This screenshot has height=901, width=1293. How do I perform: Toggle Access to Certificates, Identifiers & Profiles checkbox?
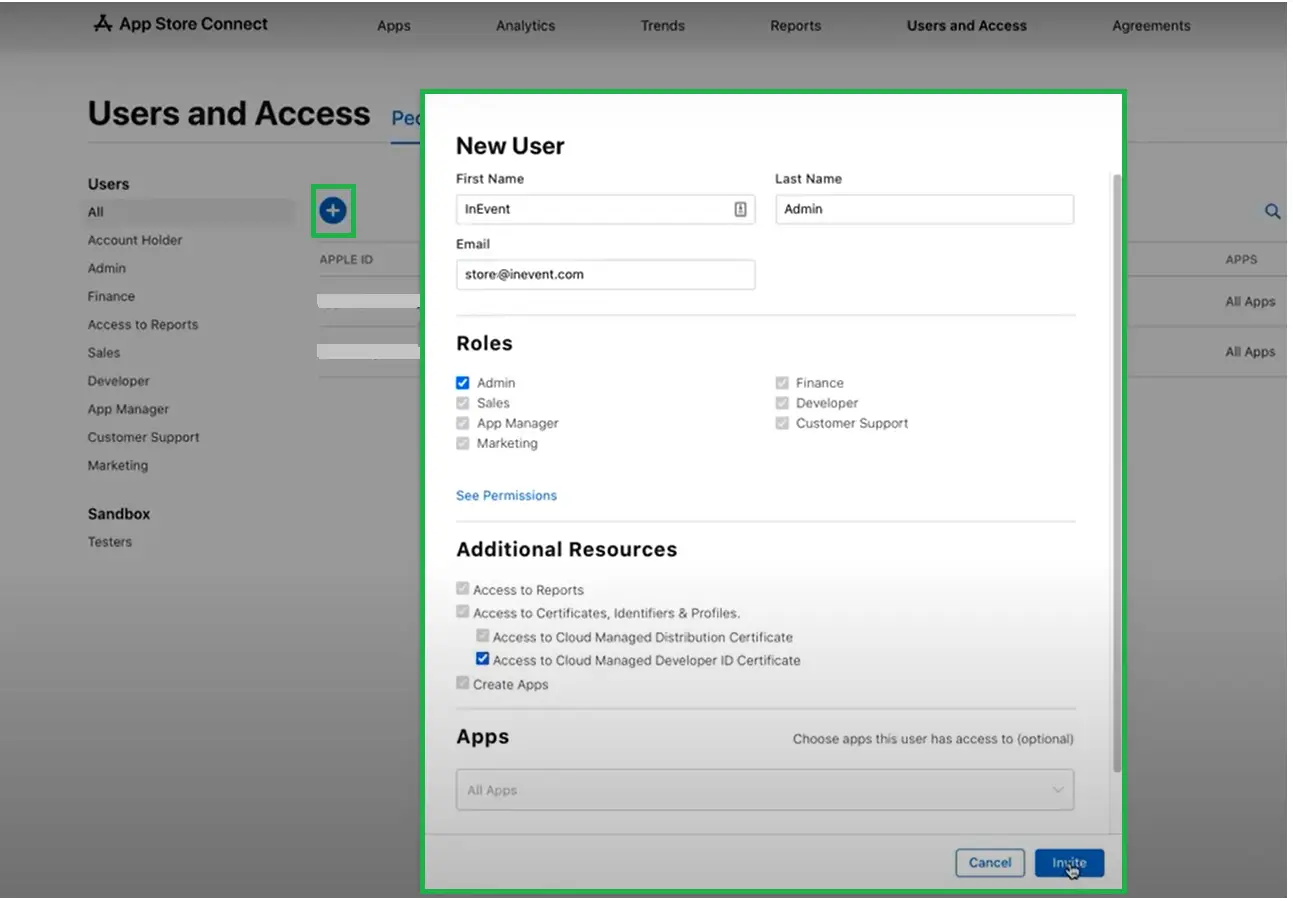[462, 612]
